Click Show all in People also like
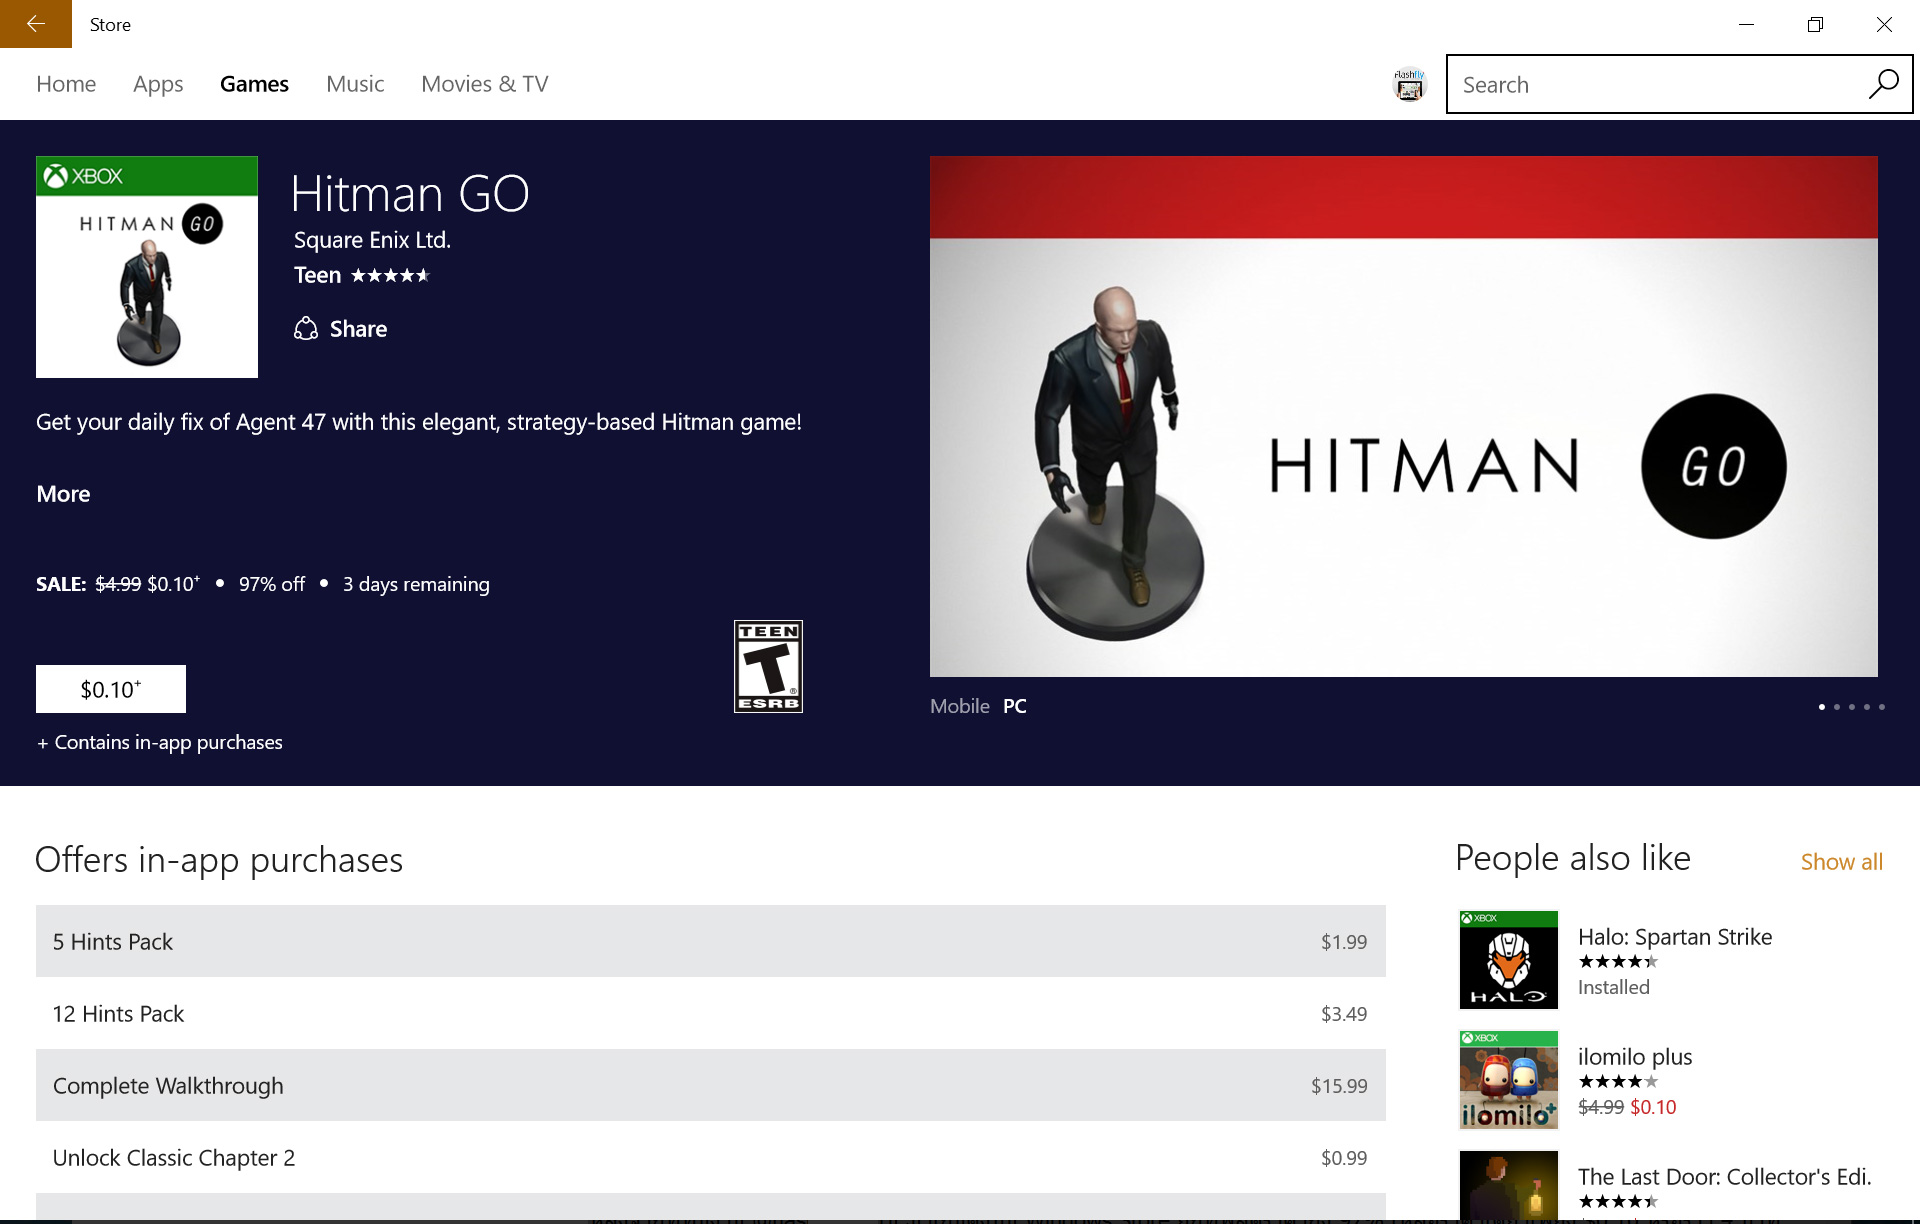 pos(1841,862)
